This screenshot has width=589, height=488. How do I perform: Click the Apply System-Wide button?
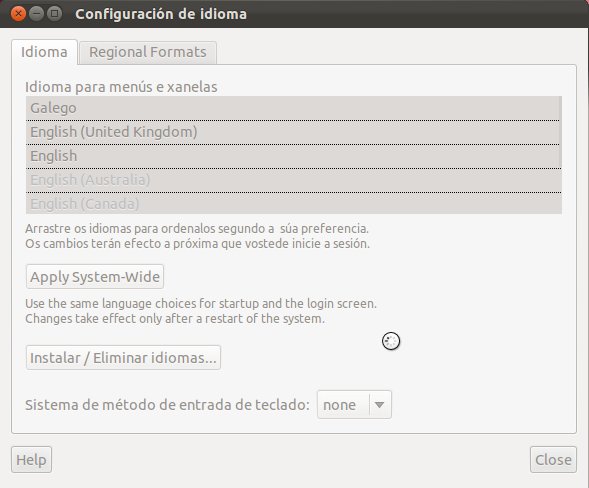click(x=95, y=276)
